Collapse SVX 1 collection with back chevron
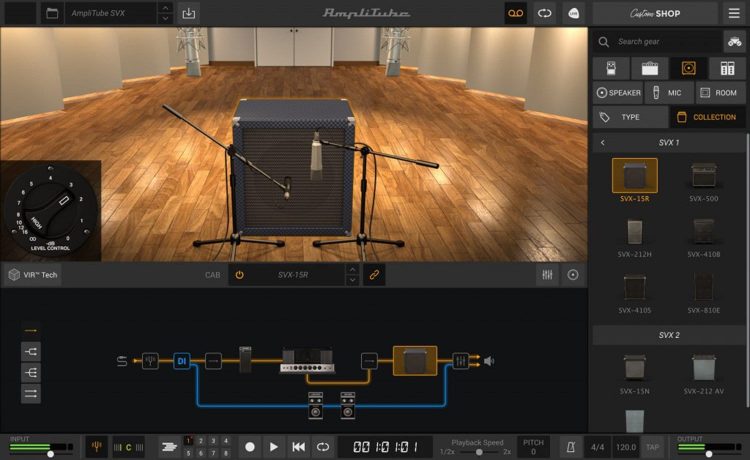The image size is (750, 460). [x=603, y=142]
